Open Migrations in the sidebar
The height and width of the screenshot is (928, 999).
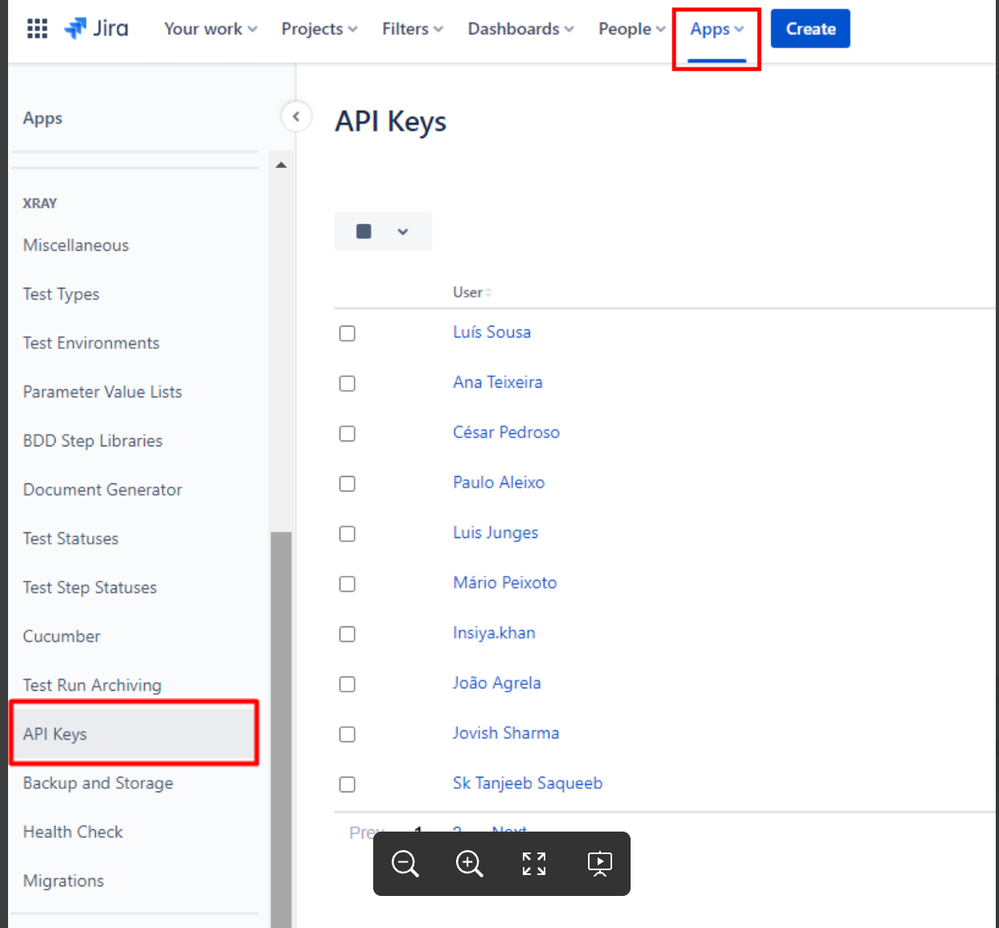coord(64,881)
